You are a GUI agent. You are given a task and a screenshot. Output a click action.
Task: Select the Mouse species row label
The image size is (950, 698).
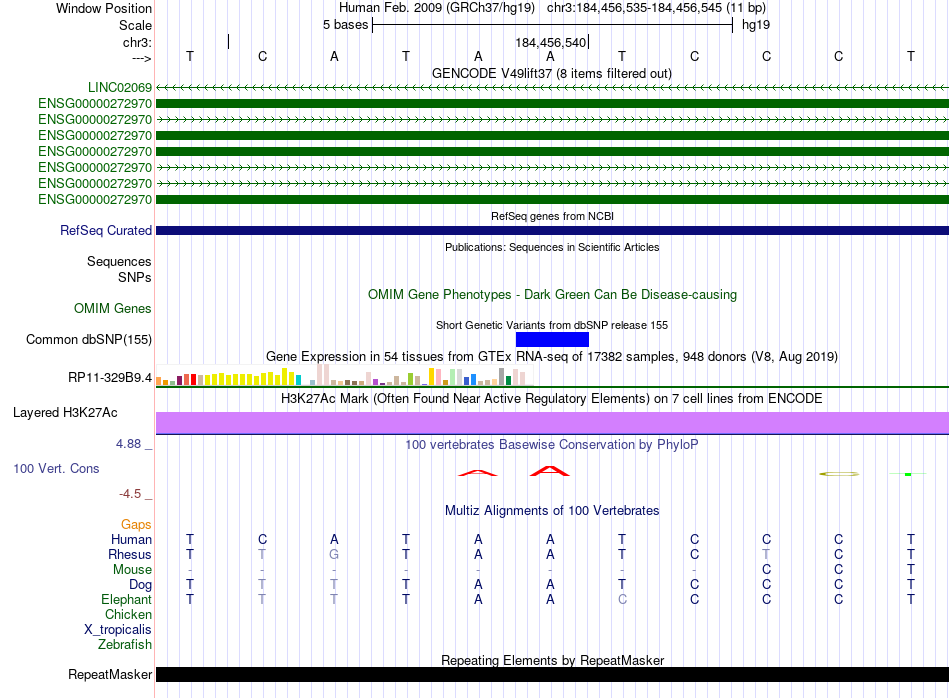coord(132,570)
